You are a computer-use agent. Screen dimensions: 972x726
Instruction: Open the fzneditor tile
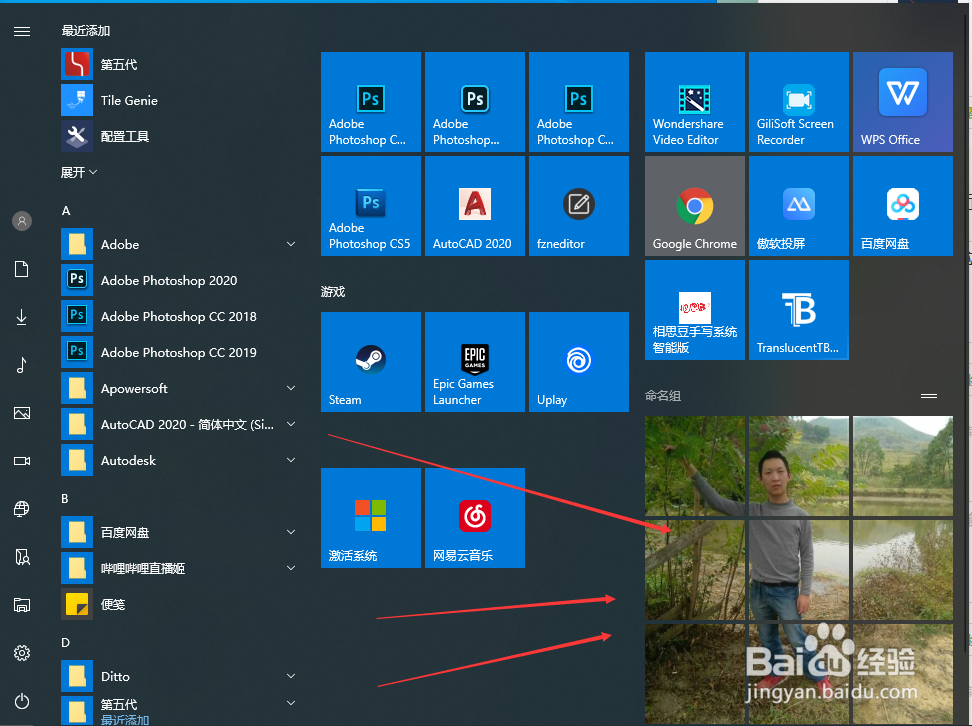[x=578, y=206]
